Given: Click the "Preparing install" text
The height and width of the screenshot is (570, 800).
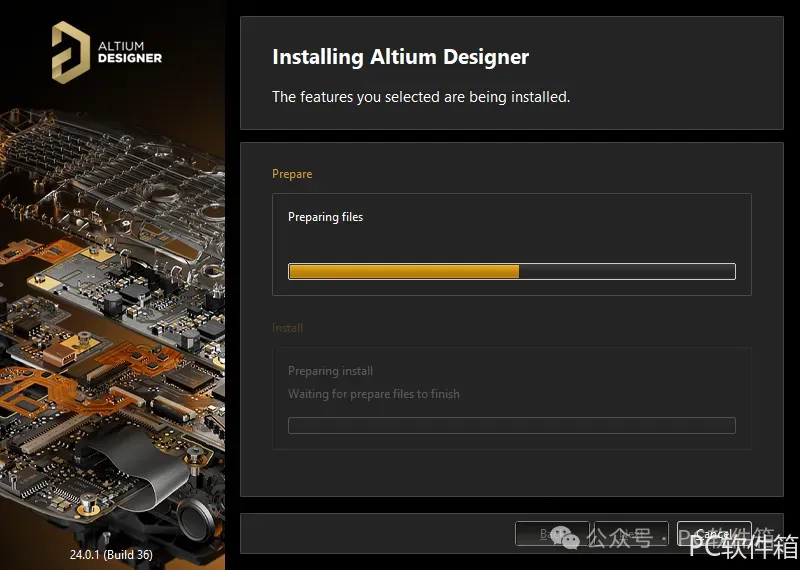Looking at the screenshot, I should (331, 371).
